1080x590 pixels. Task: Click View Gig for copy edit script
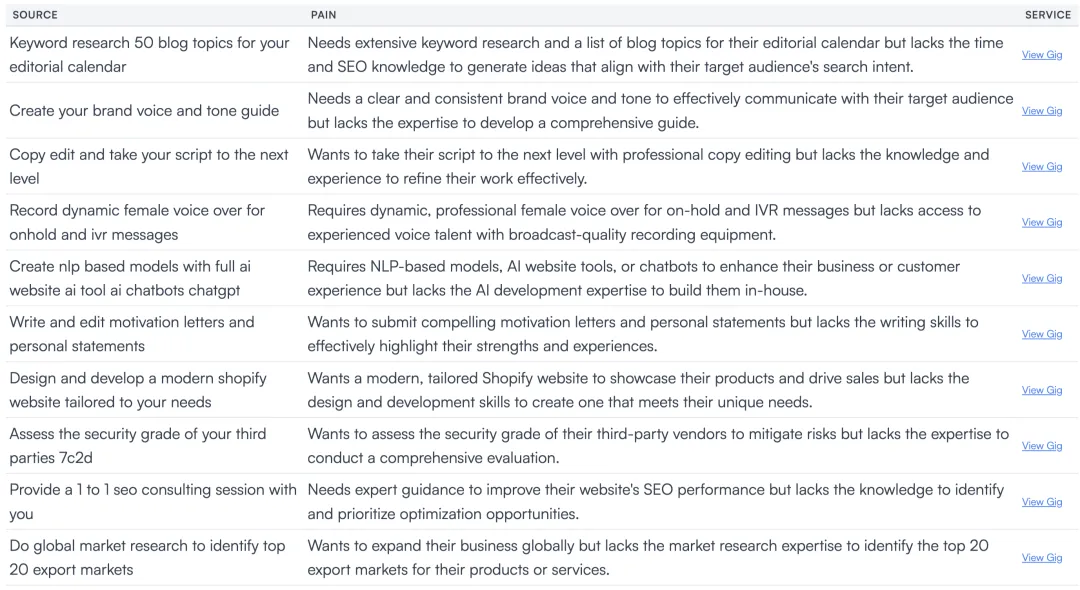(1041, 167)
